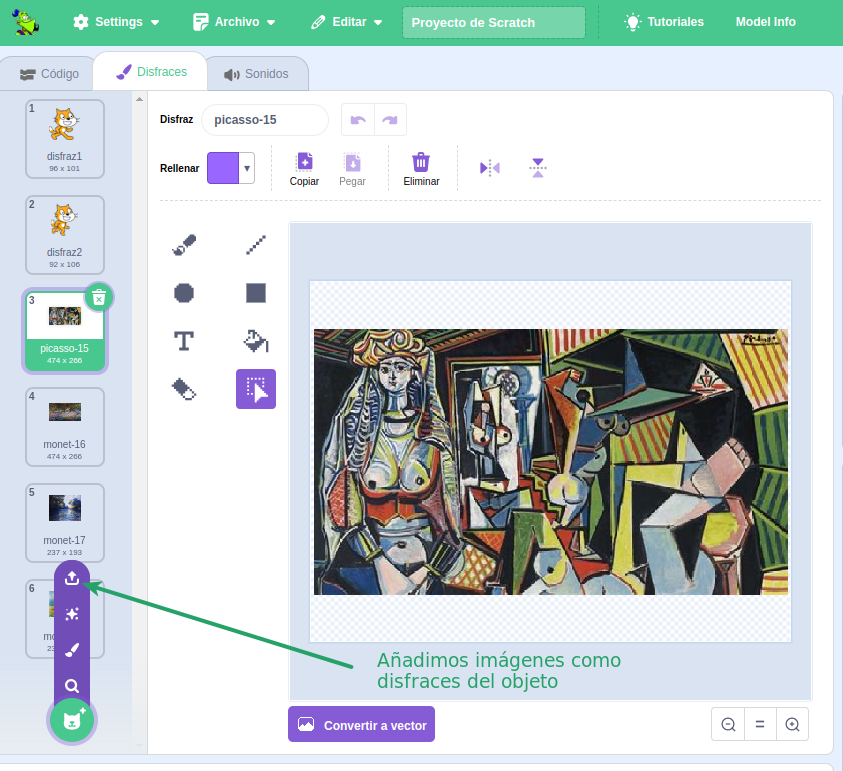The height and width of the screenshot is (771, 843).
Task: Select the Eraser tool
Action: pyautogui.click(x=184, y=389)
